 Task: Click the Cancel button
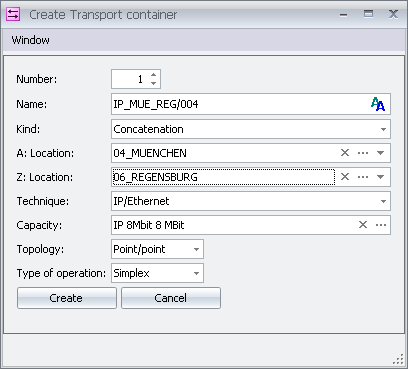pos(171,298)
